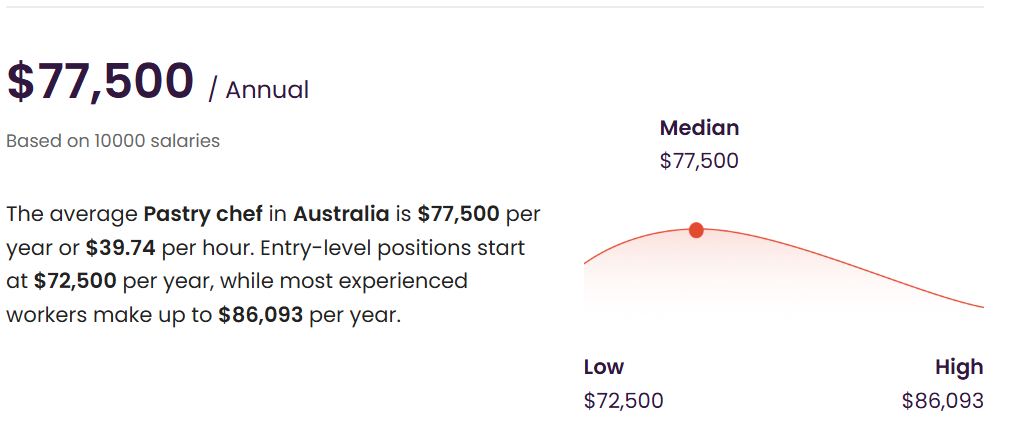The image size is (1019, 434).
Task: Click the "High" chart label
Action: 959,367
